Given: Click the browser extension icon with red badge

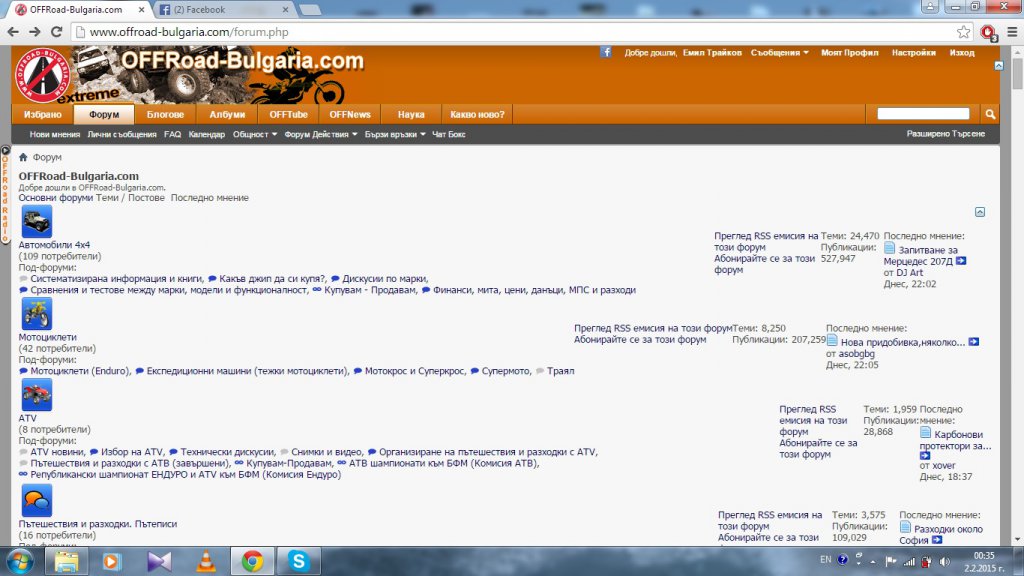Looking at the screenshot, I should click(987, 32).
